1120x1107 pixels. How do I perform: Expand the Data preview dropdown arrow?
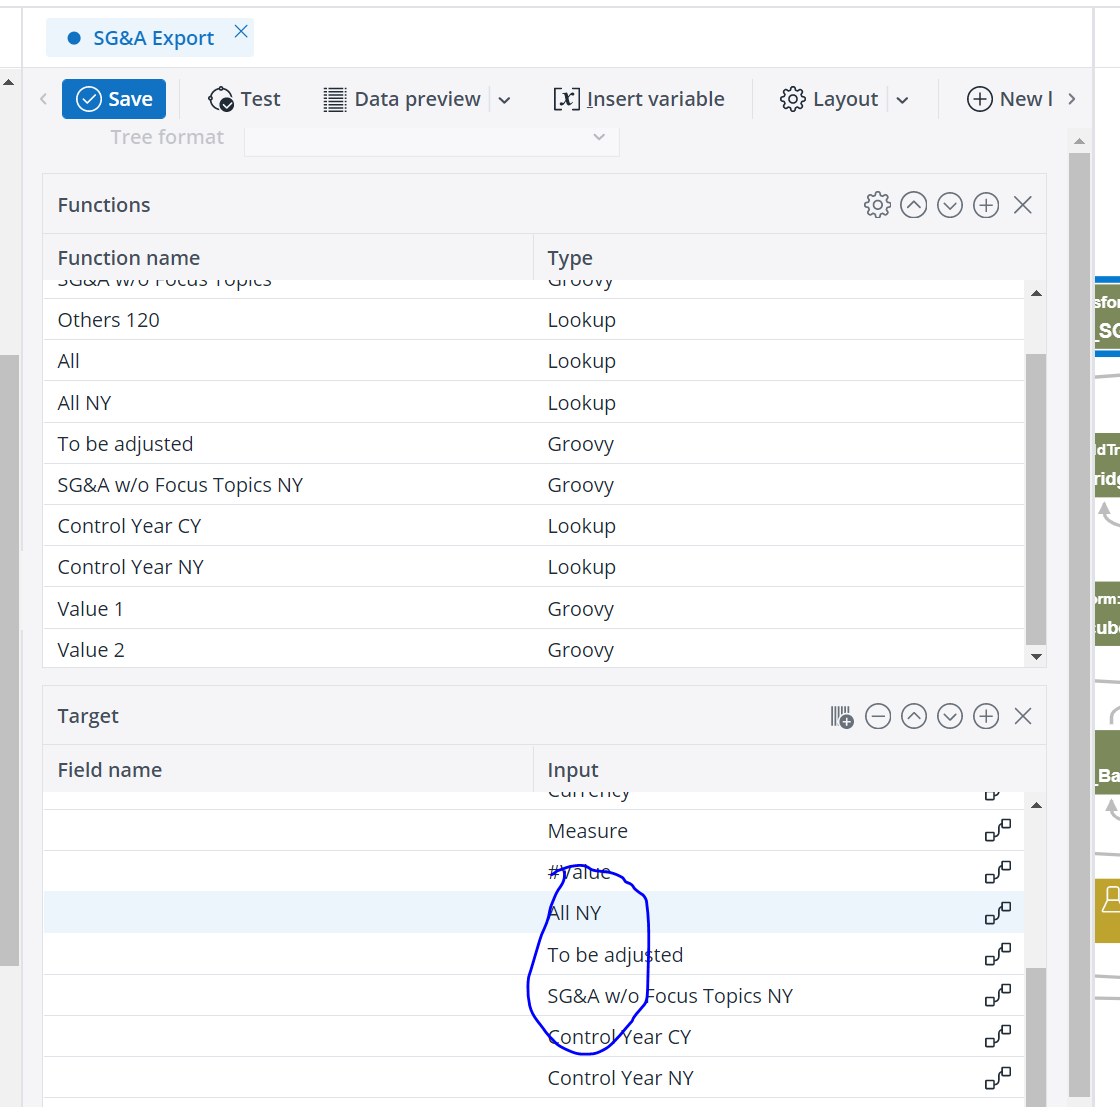point(505,100)
